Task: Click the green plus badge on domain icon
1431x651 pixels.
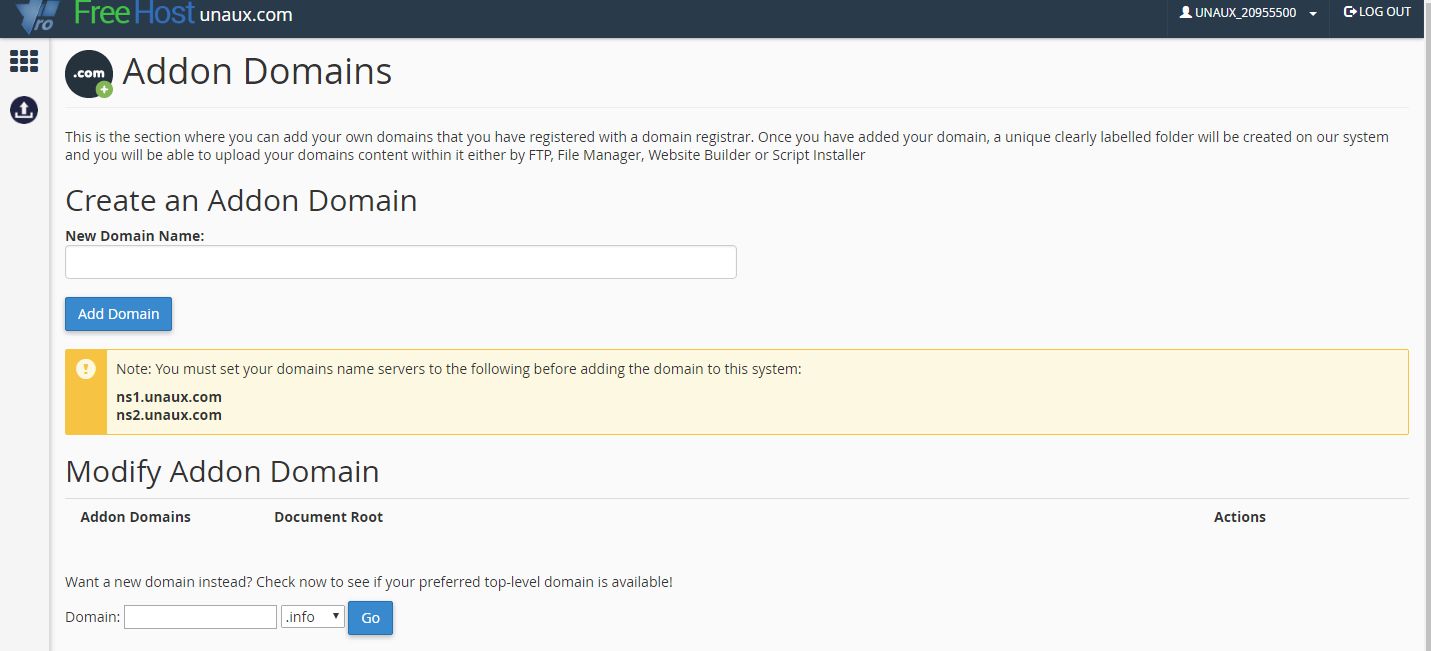Action: (x=106, y=91)
